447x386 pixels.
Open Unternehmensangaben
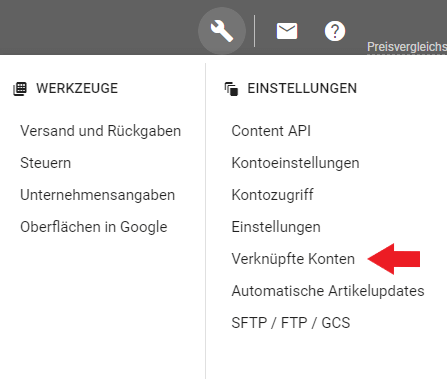click(x=97, y=195)
